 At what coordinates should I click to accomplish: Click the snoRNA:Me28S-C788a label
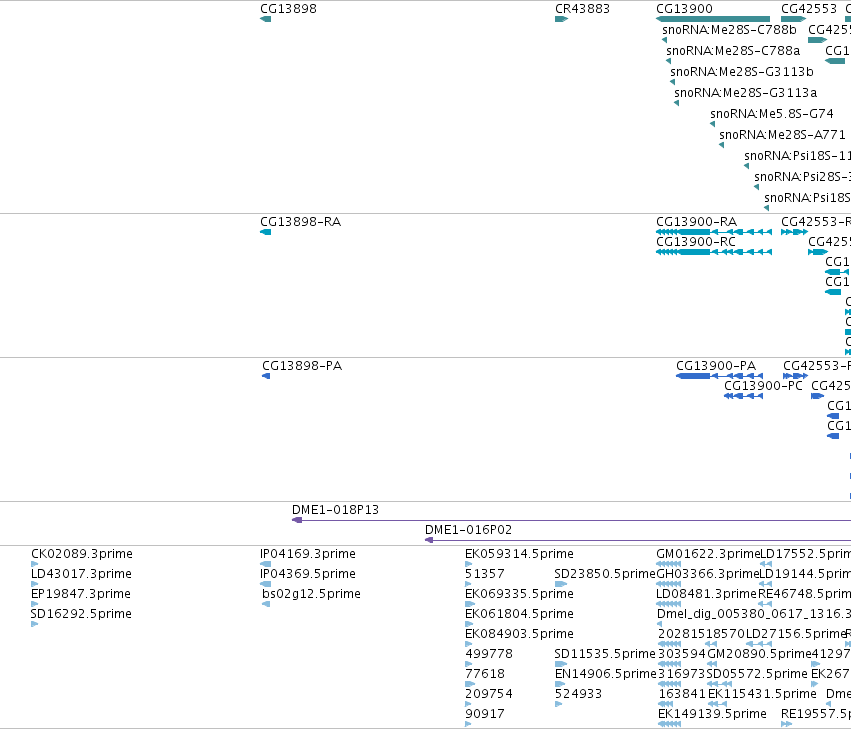[x=733, y=51]
